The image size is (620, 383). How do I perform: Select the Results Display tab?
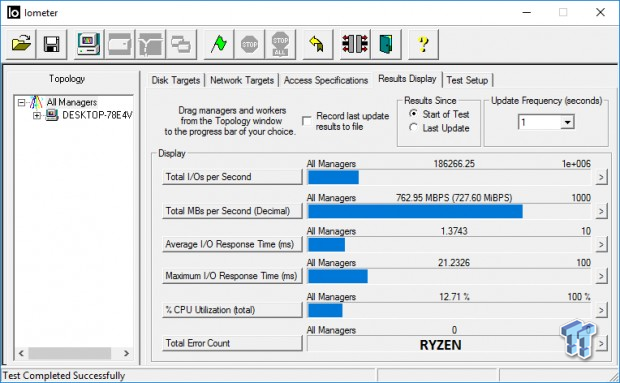point(407,79)
